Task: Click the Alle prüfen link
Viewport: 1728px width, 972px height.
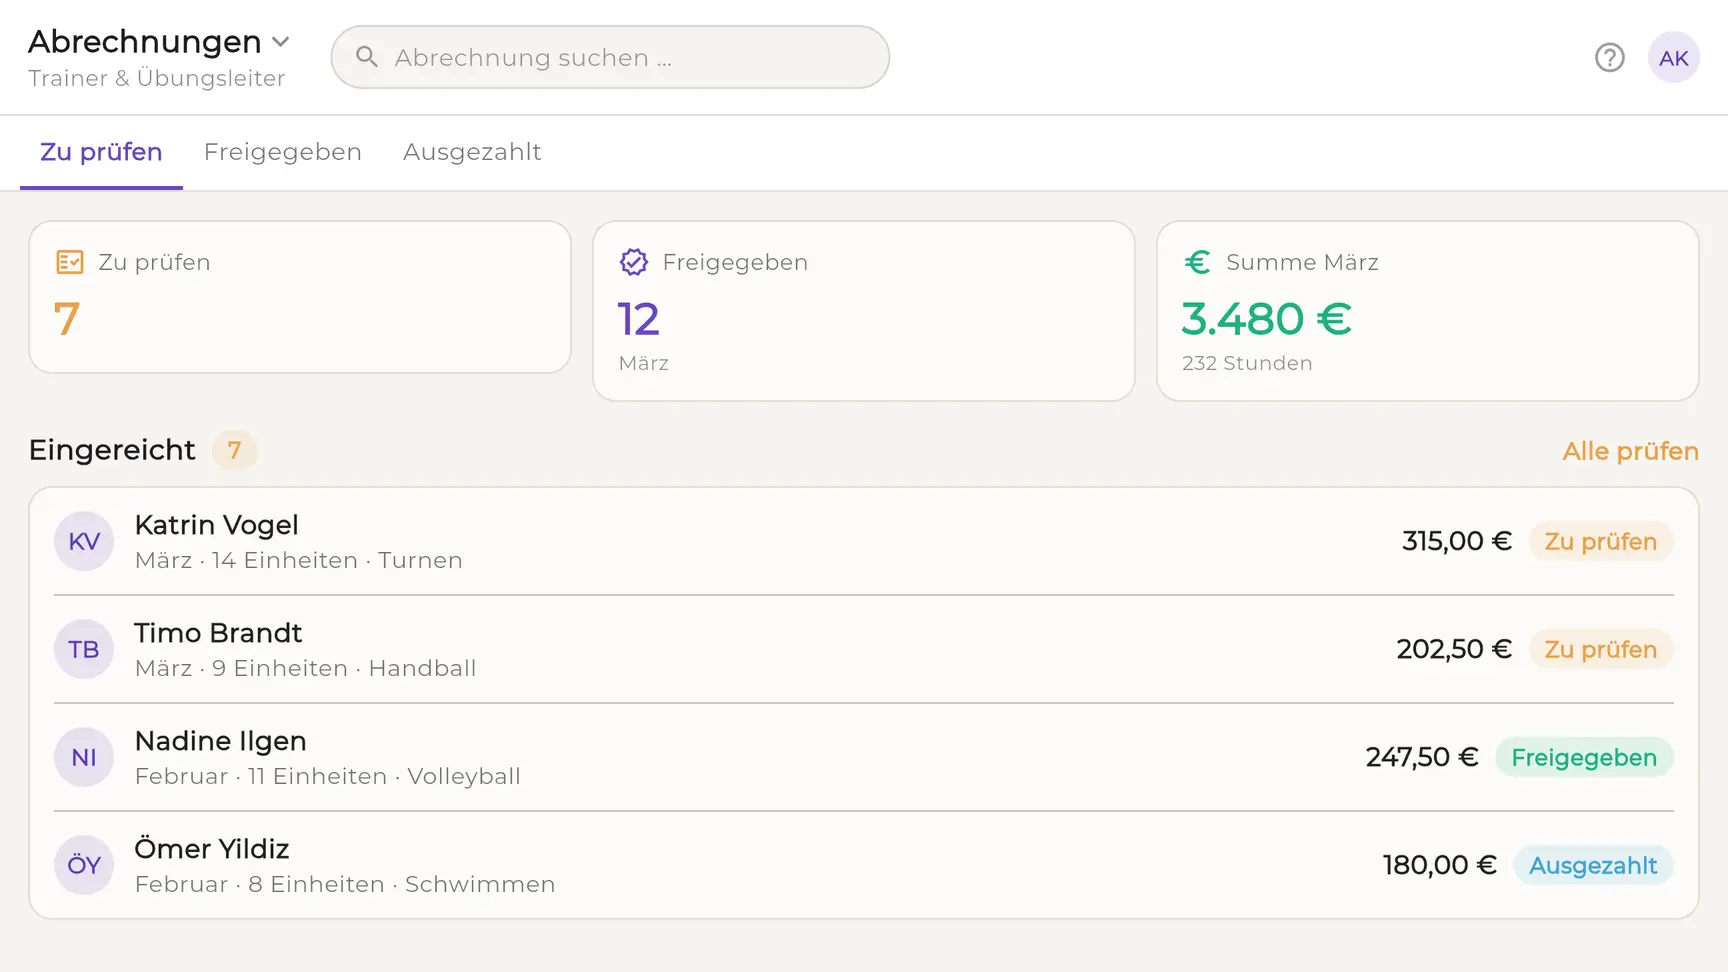Action: click(x=1630, y=451)
